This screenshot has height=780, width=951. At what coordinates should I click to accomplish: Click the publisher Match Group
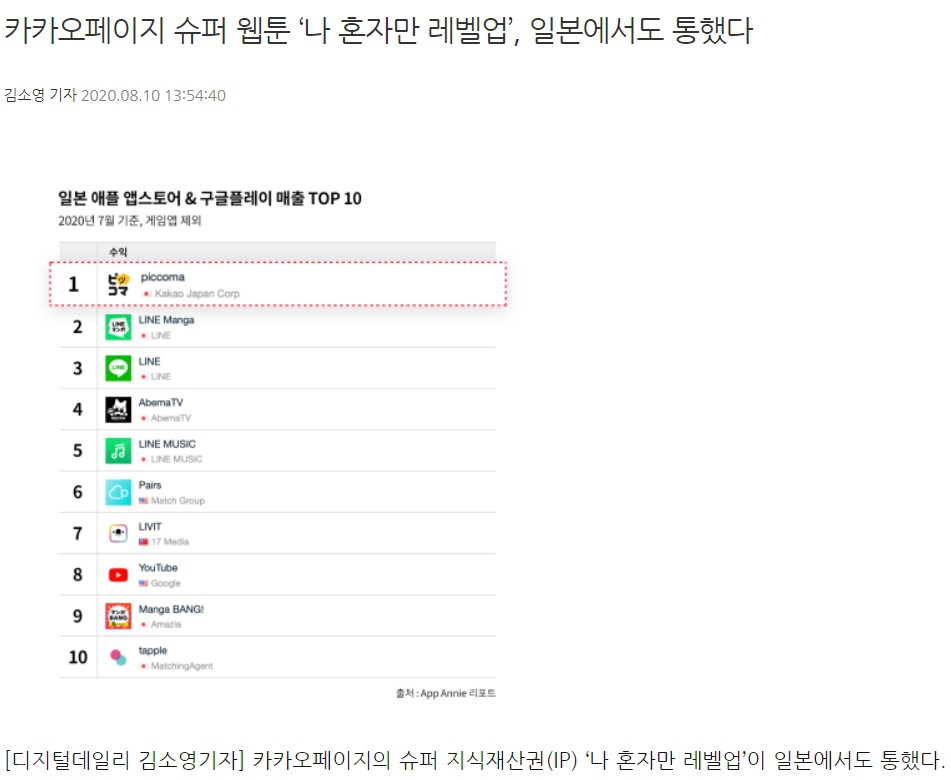coord(178,500)
